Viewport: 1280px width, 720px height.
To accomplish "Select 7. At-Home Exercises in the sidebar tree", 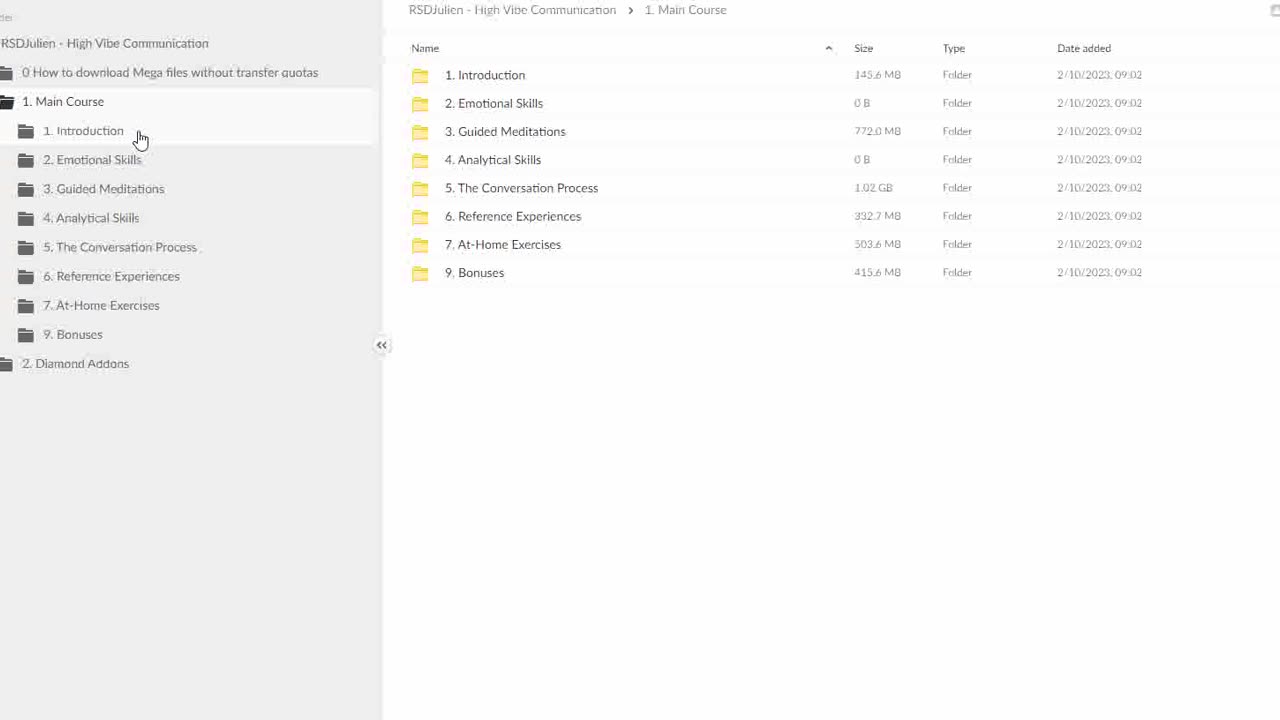I will [101, 305].
